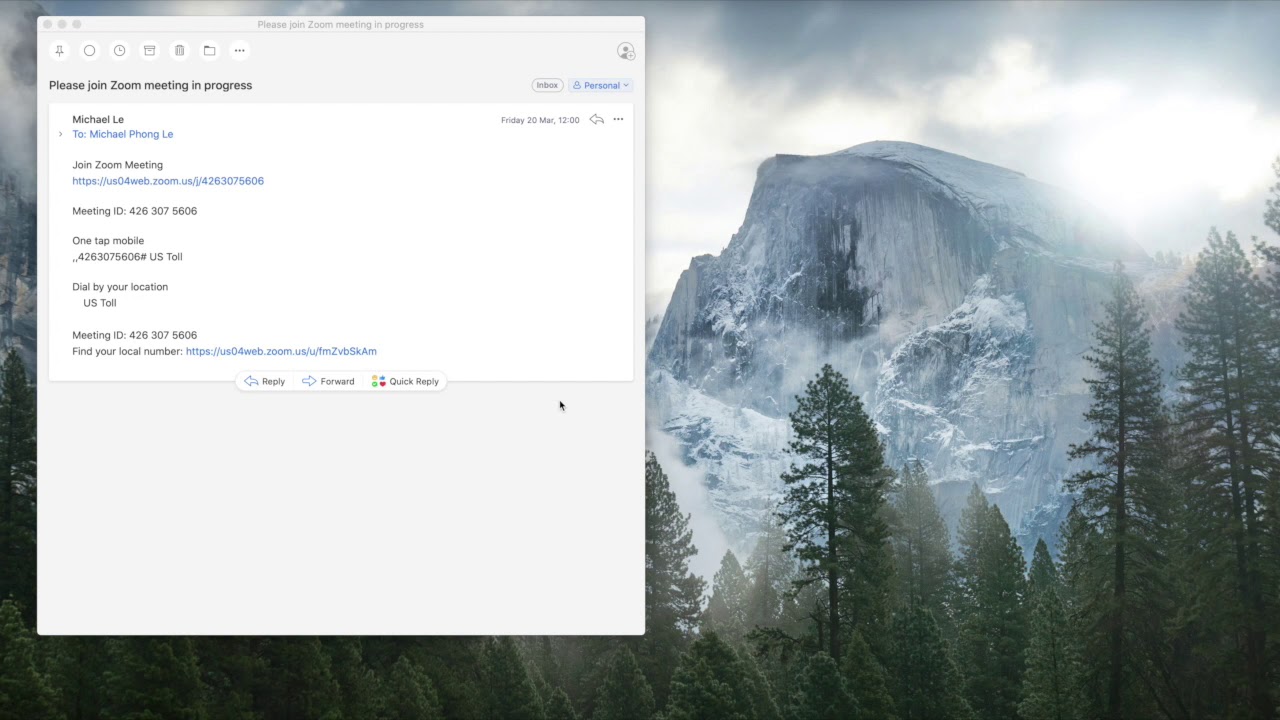This screenshot has height=720, width=1280.
Task: Click the One tap mobile text
Action: pos(108,241)
